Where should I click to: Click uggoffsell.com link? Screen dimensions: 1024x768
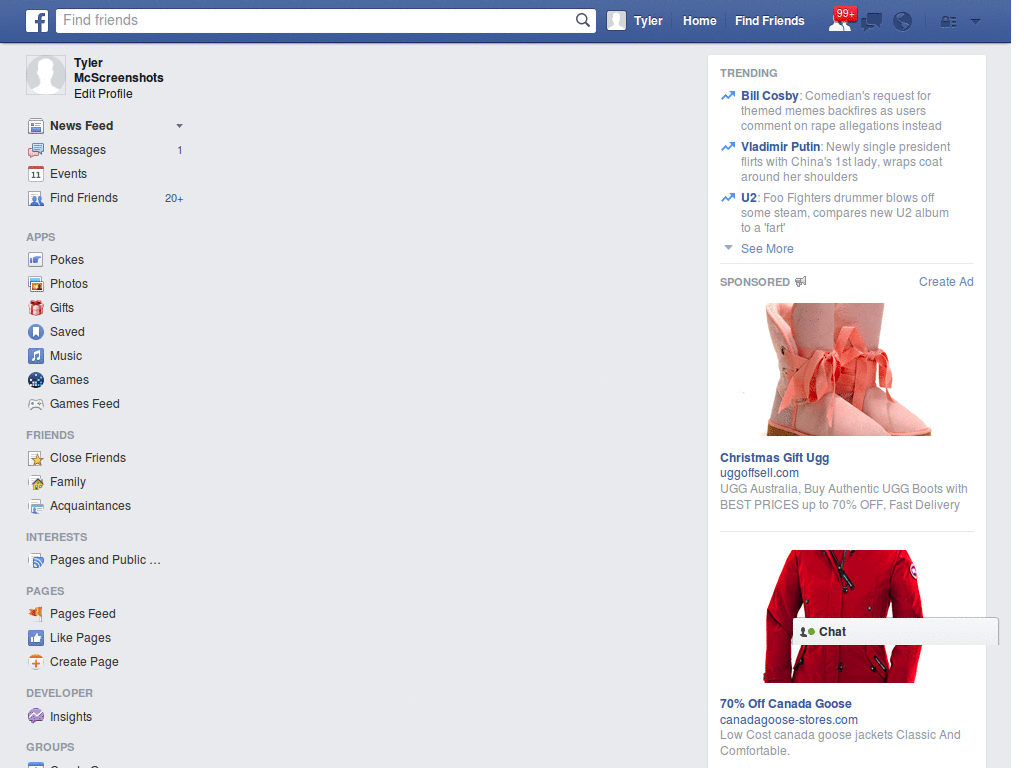[759, 473]
